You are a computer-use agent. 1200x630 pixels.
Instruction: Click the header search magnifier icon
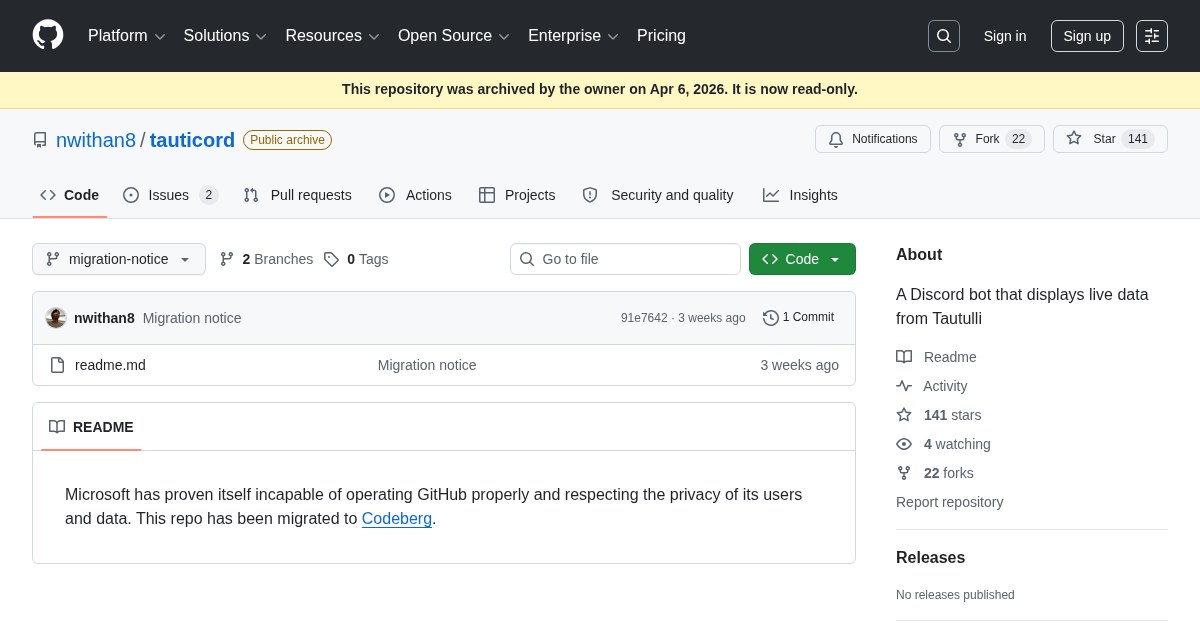pyautogui.click(x=944, y=36)
